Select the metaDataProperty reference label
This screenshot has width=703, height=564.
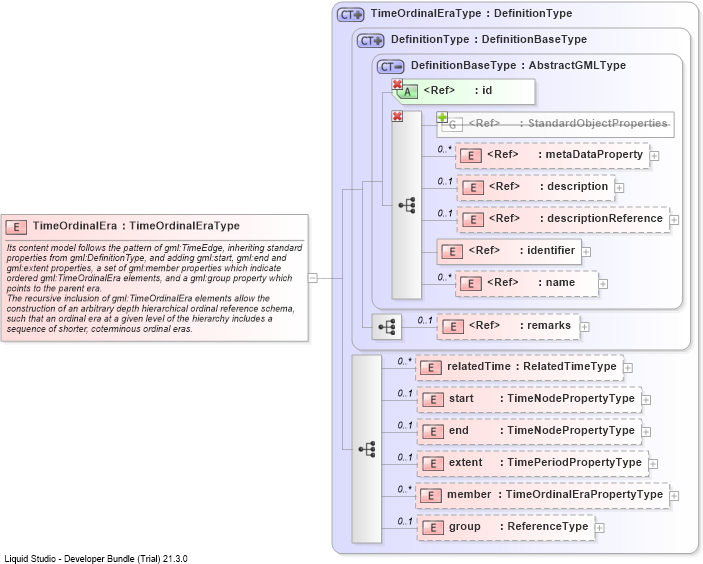(565, 155)
